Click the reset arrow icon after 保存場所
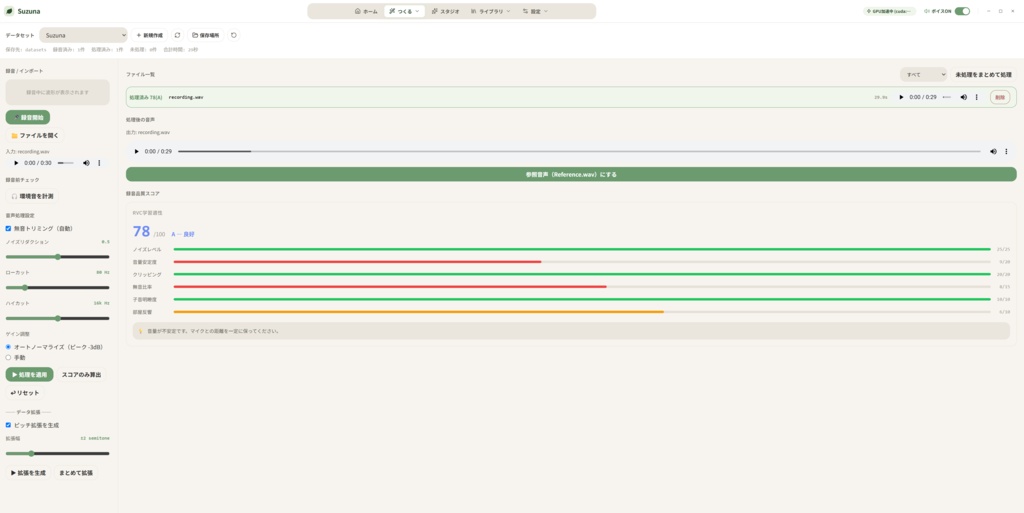Image resolution: width=1024 pixels, height=513 pixels. tap(233, 35)
